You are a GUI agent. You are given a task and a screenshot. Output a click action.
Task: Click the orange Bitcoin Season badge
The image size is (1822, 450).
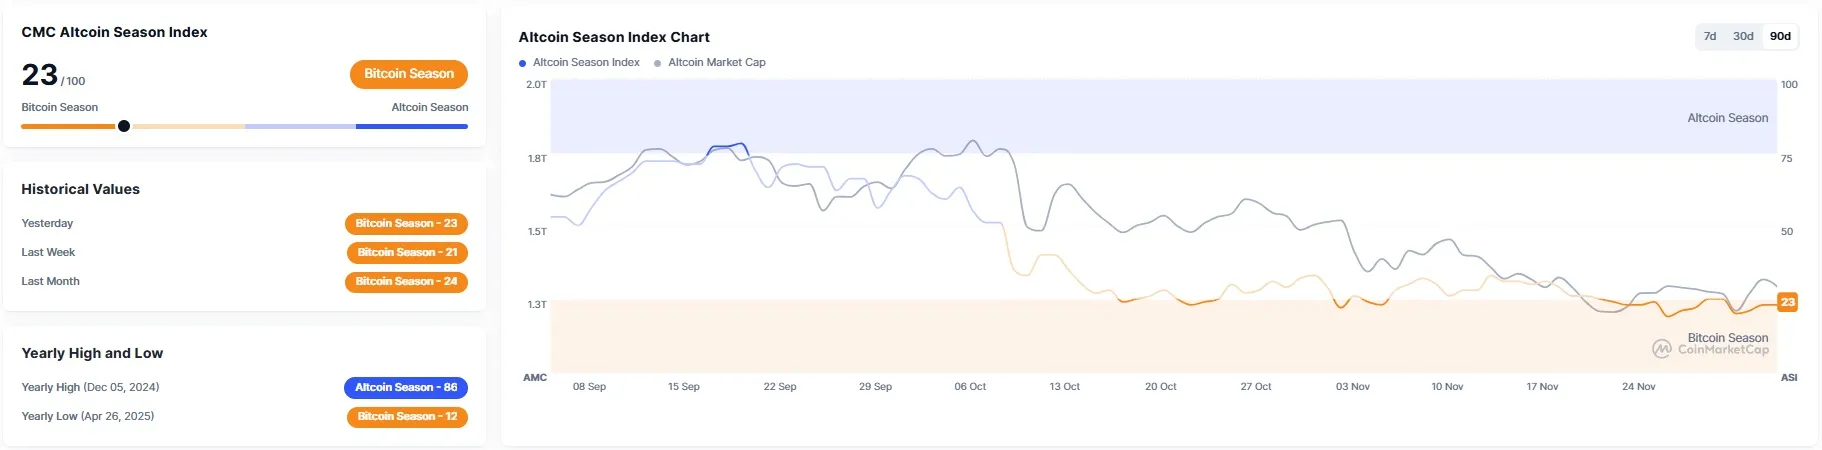[408, 74]
